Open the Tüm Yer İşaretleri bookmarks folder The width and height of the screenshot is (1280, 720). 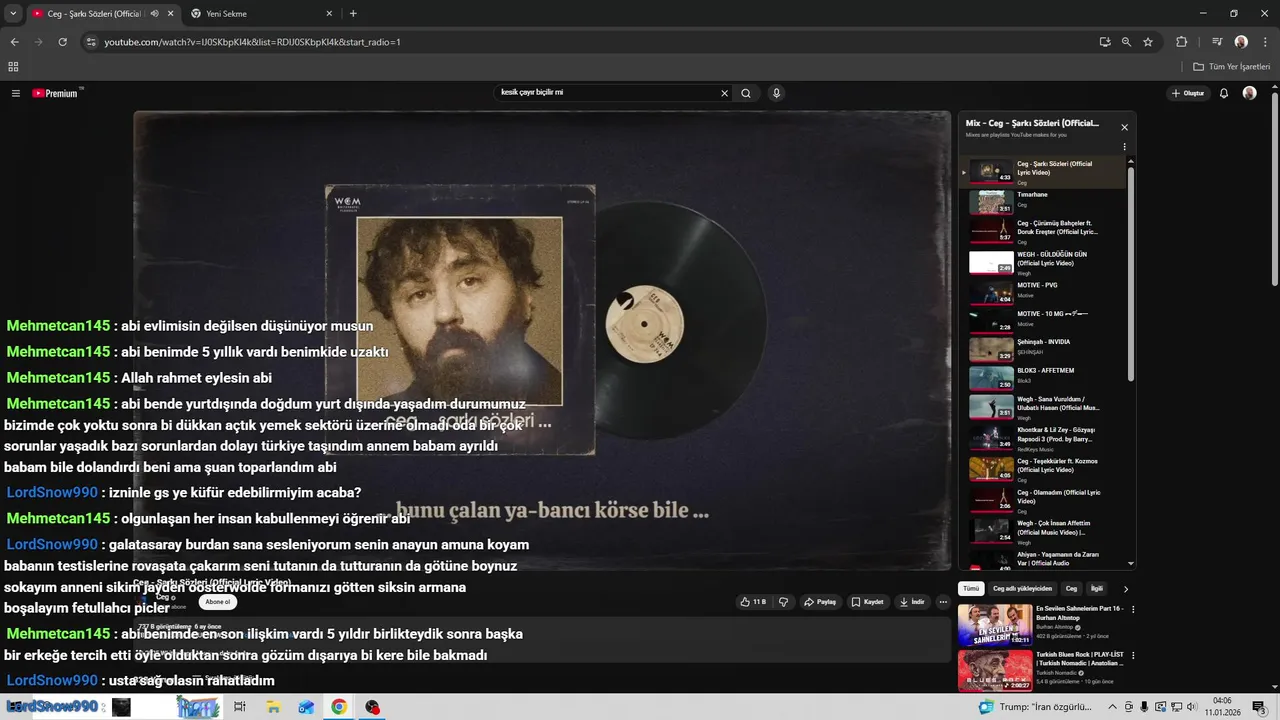(1233, 67)
